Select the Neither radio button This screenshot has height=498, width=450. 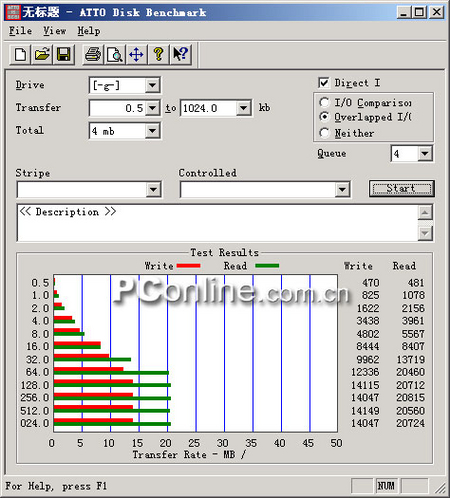[324, 133]
